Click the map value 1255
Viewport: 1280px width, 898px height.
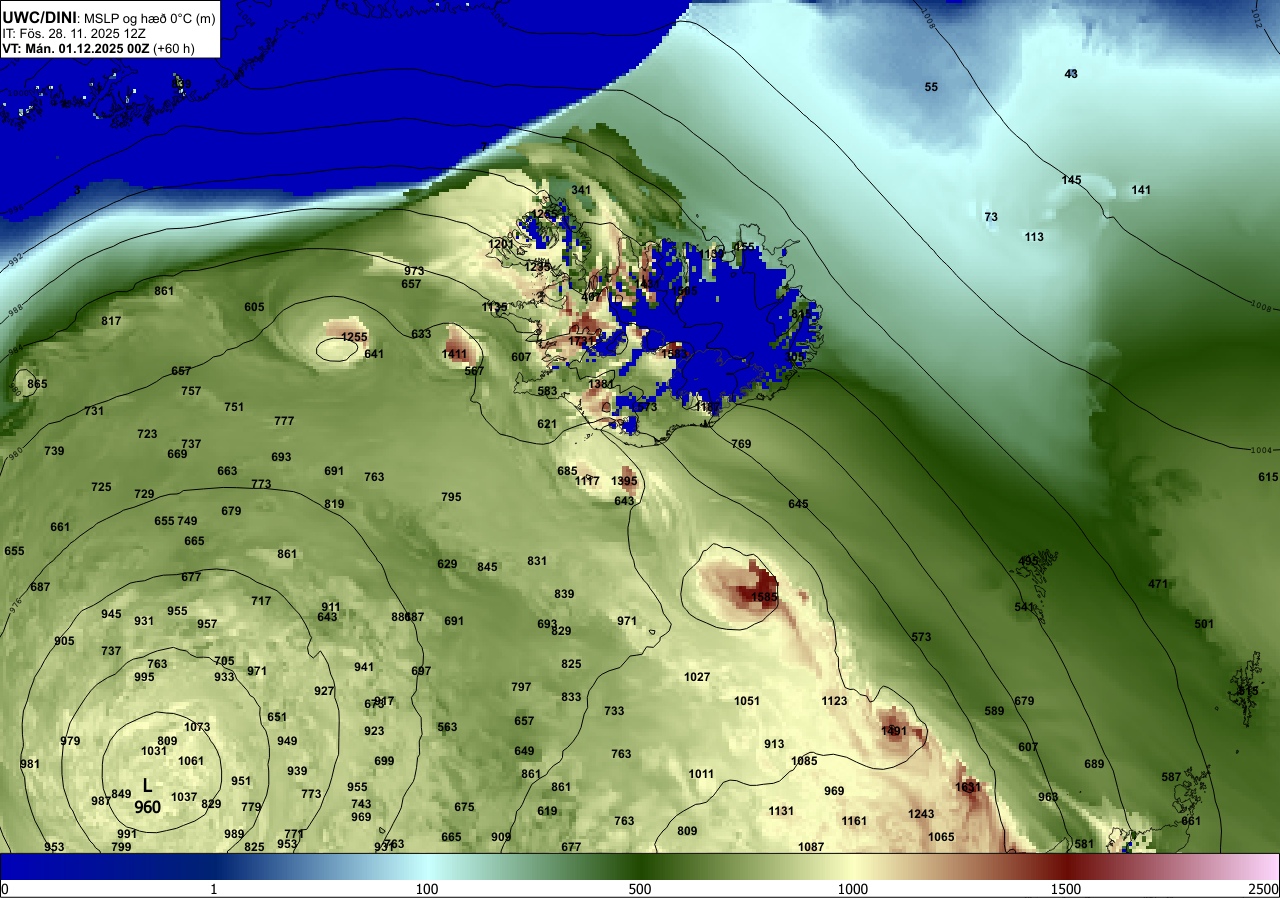(355, 337)
